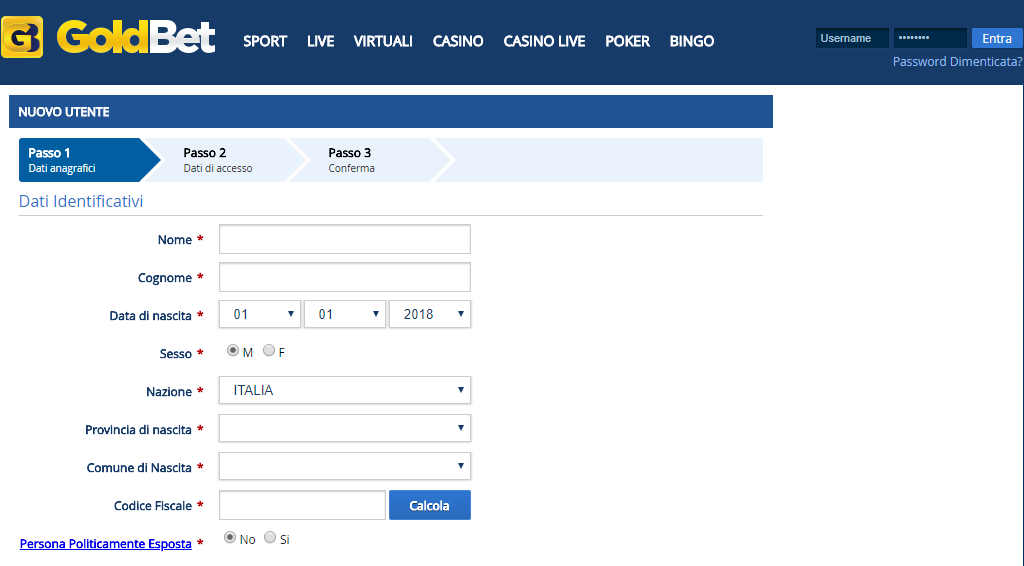
Task: Click the NUOVO UTENTE header text
Action: click(64, 112)
